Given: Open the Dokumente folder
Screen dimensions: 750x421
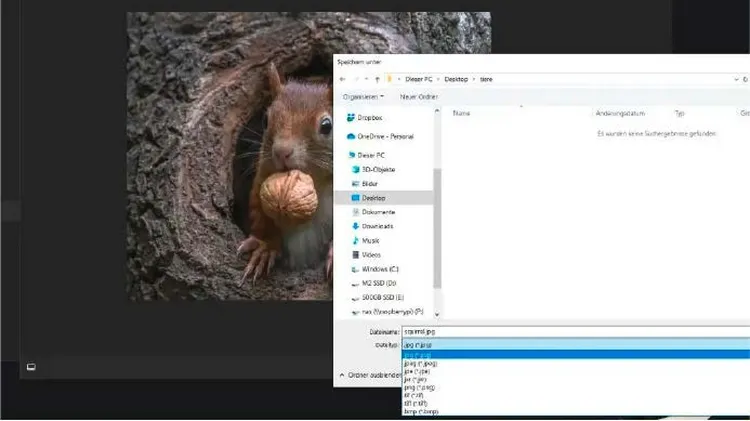Looking at the screenshot, I should click(x=378, y=212).
